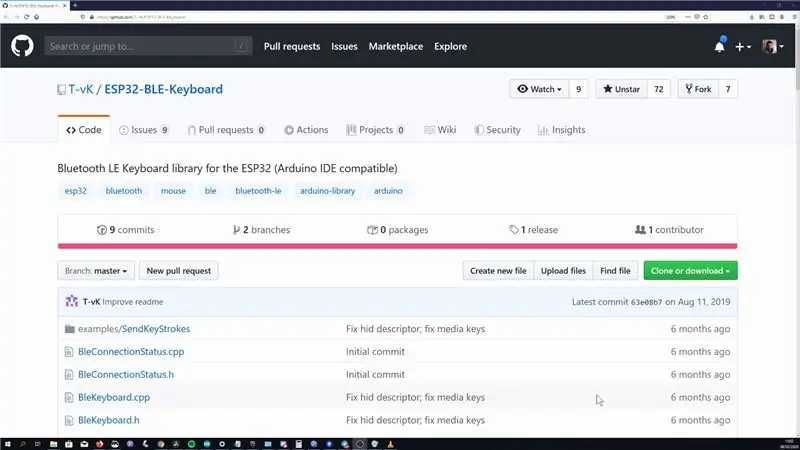Open the examples/SendKeyStrokes folder

pos(134,329)
